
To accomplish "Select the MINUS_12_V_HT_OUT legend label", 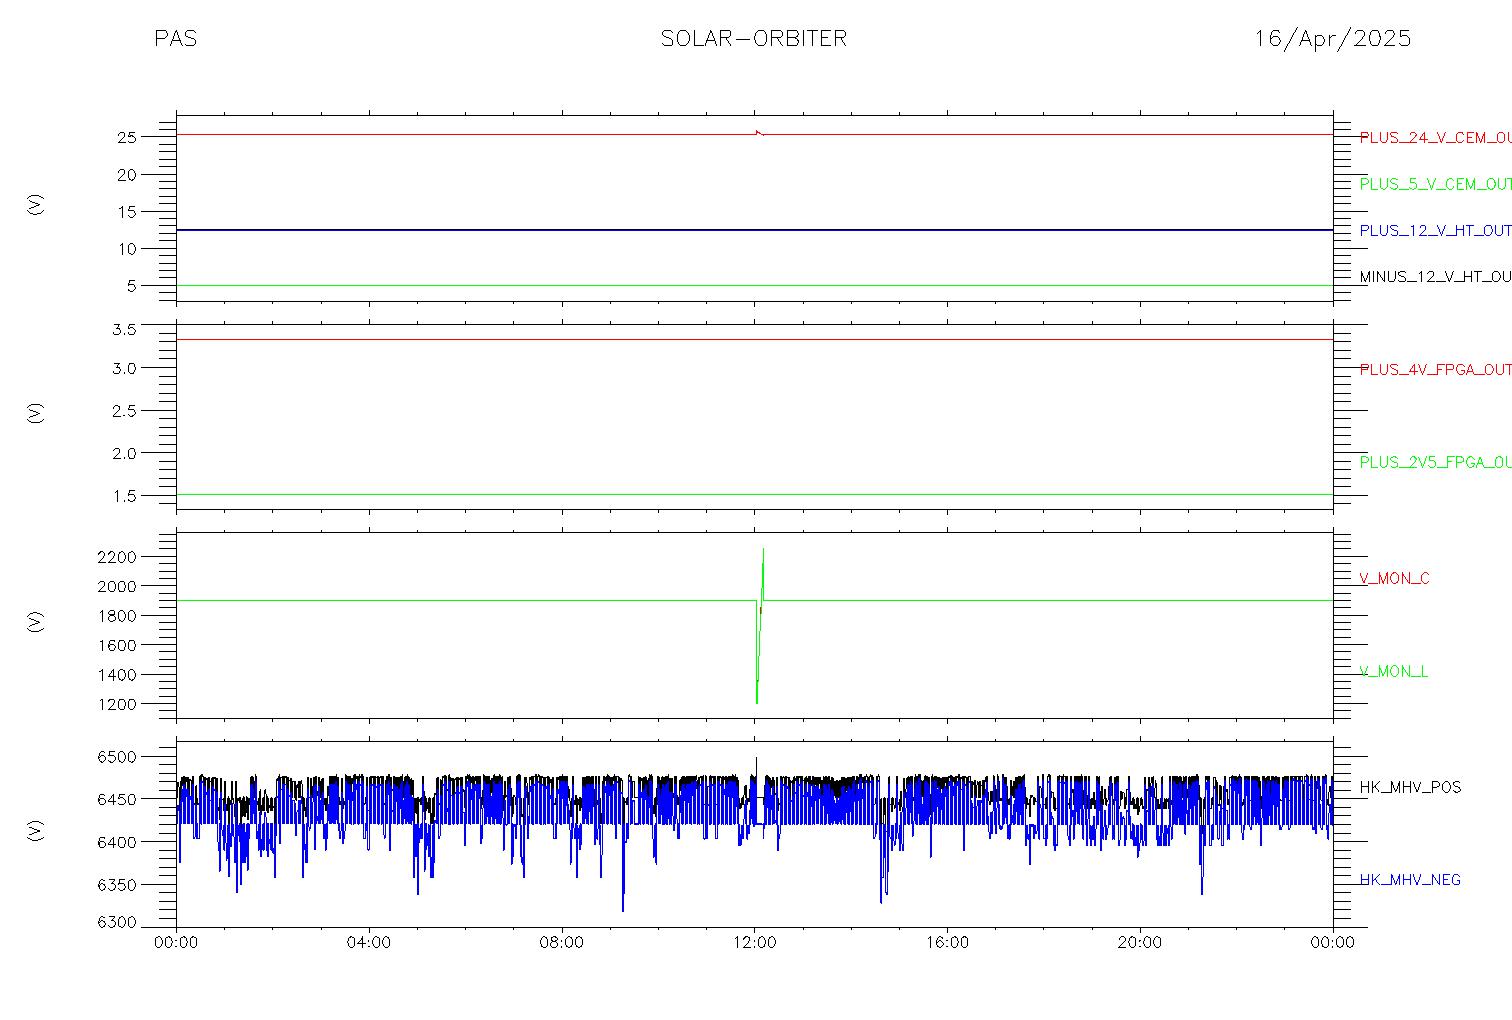I will click(x=1435, y=276).
